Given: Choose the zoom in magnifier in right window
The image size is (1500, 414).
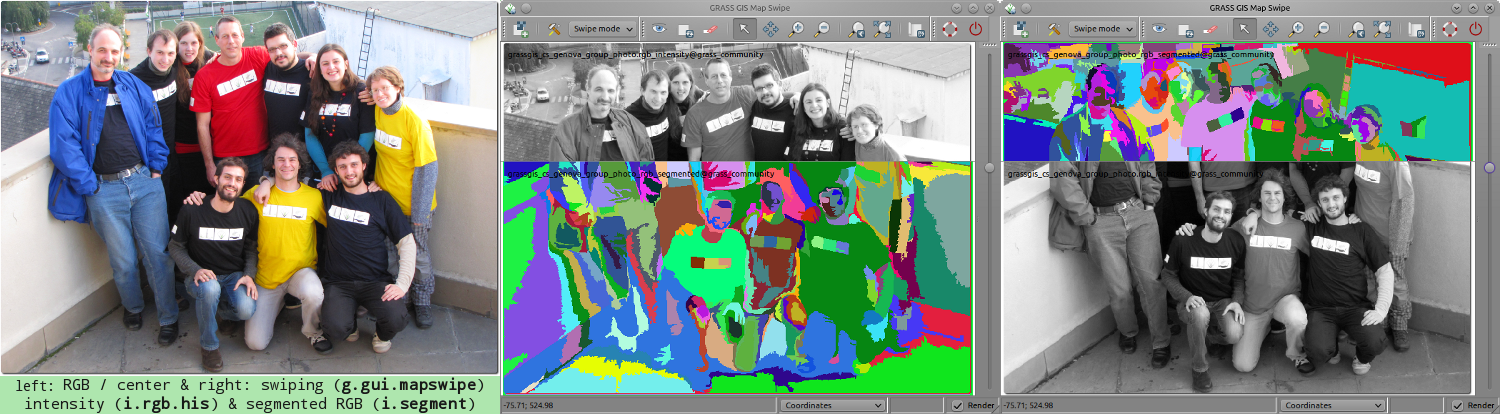Looking at the screenshot, I should pos(1297,29).
